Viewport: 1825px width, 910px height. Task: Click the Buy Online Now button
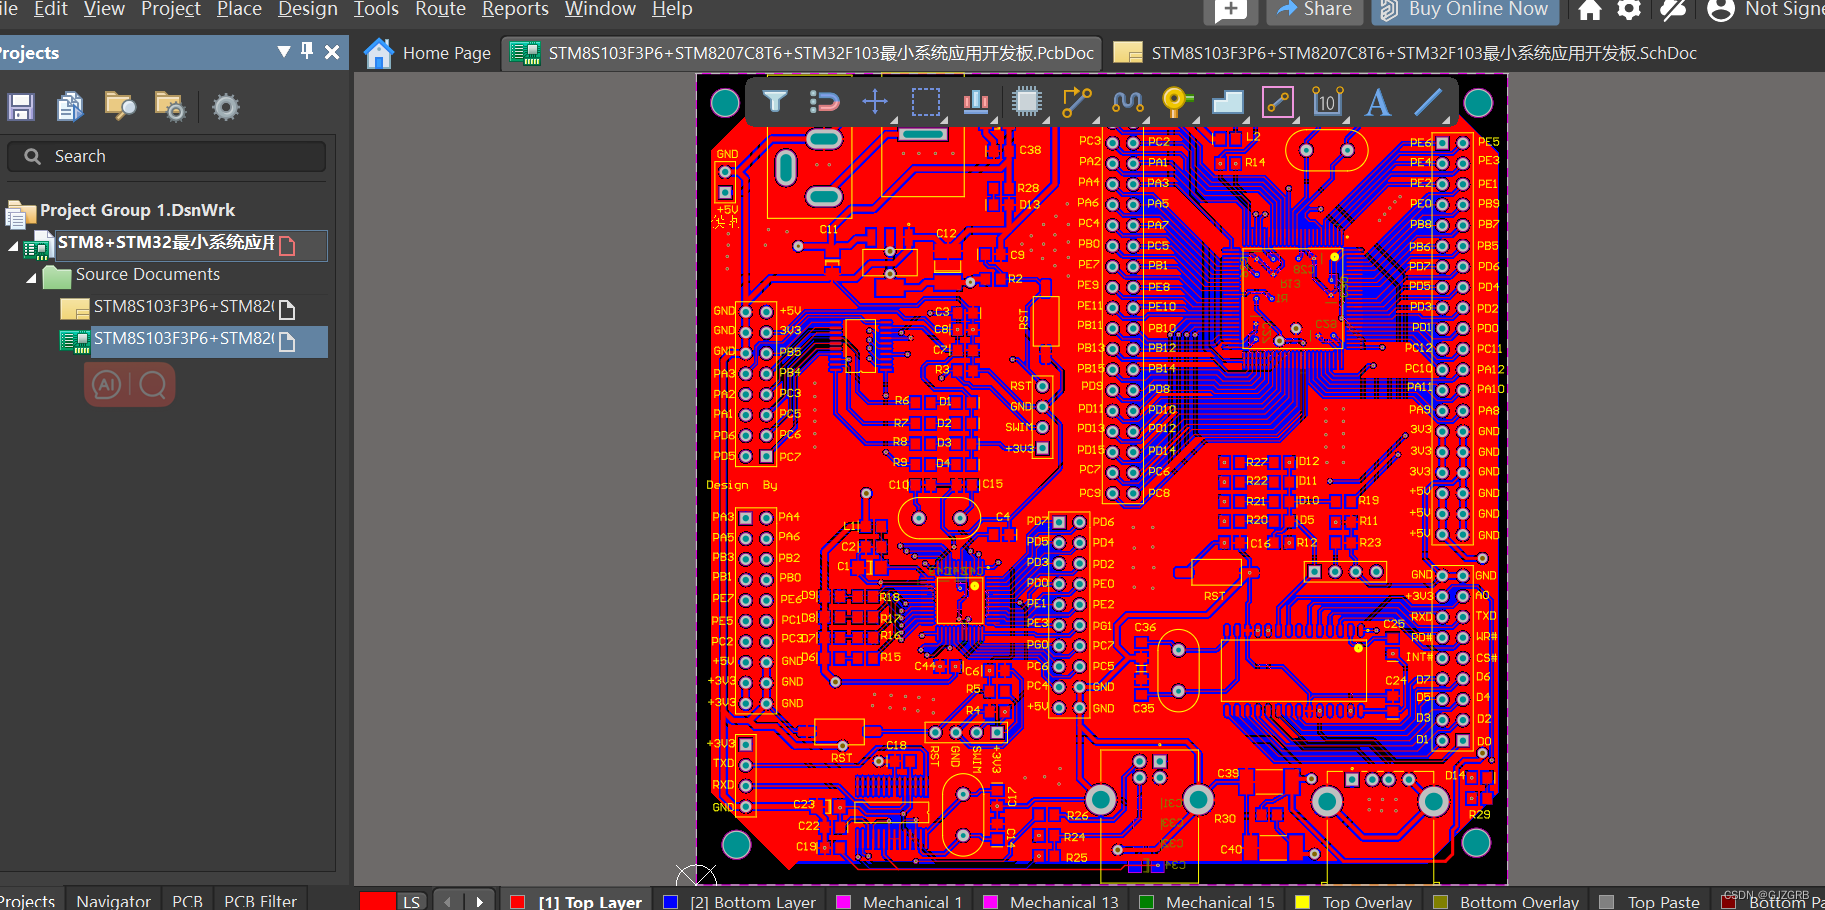pos(1466,10)
